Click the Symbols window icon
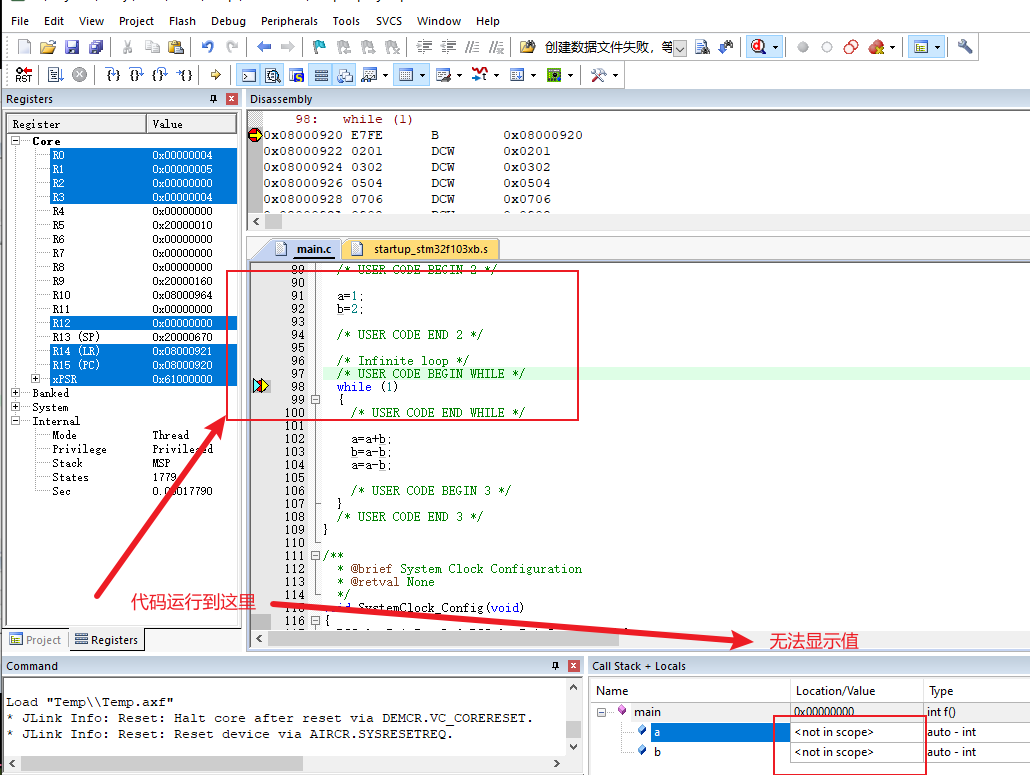This screenshot has height=775, width=1030. point(297,76)
